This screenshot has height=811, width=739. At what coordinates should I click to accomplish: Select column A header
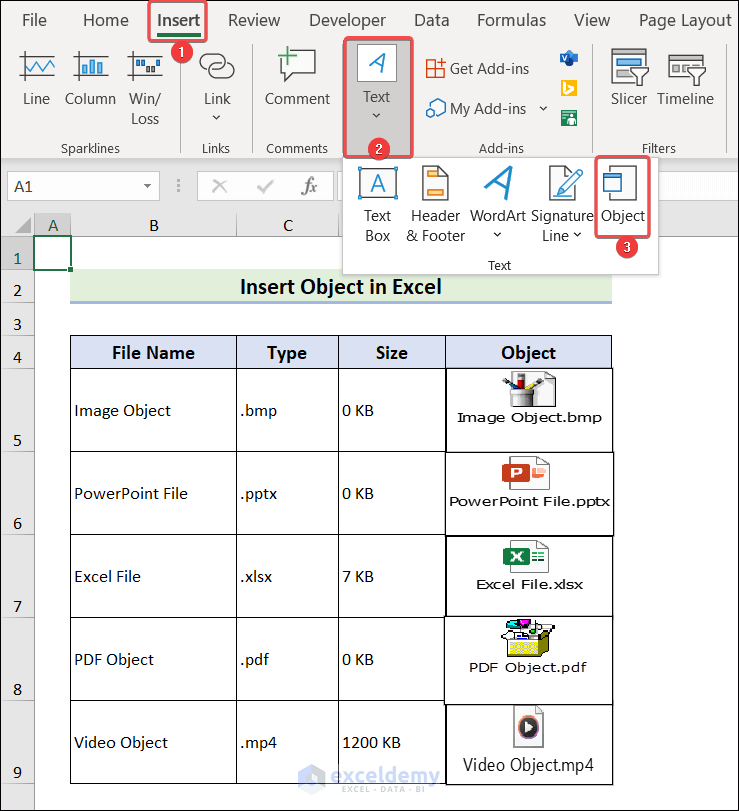pos(53,226)
